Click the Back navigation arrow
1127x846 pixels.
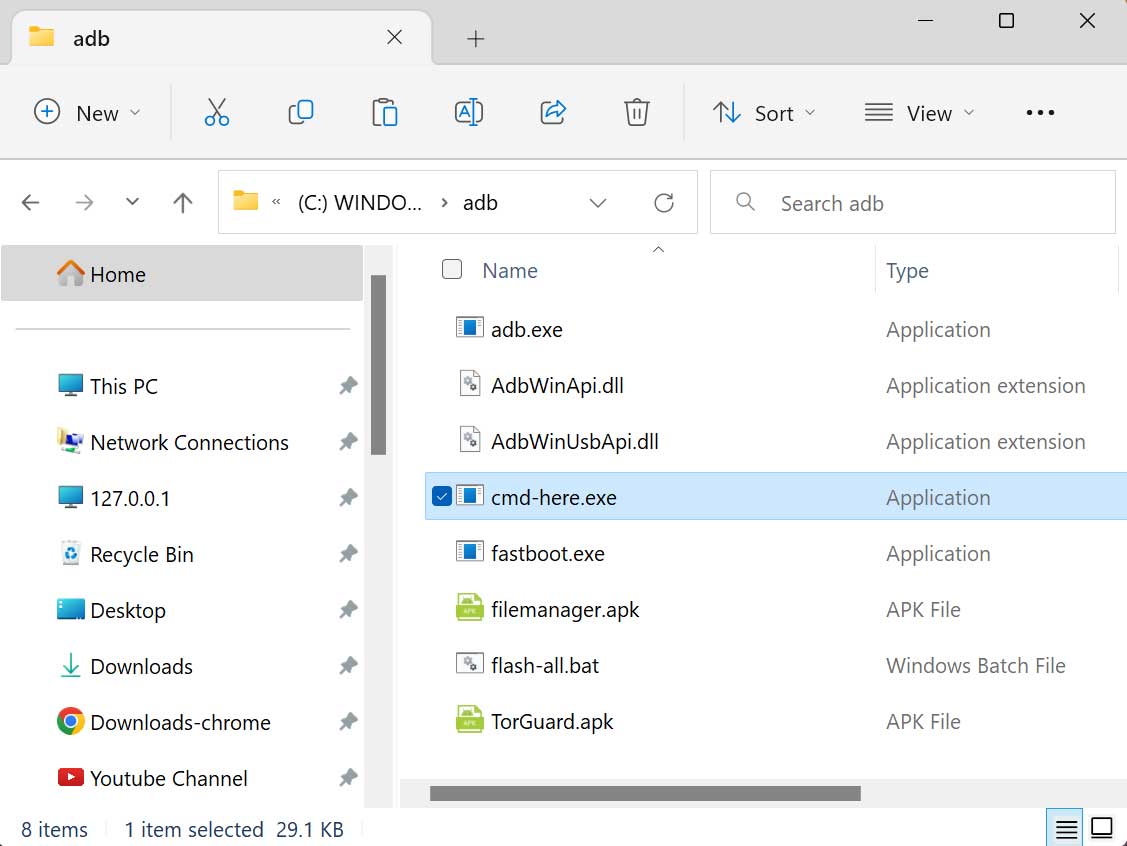pyautogui.click(x=30, y=202)
